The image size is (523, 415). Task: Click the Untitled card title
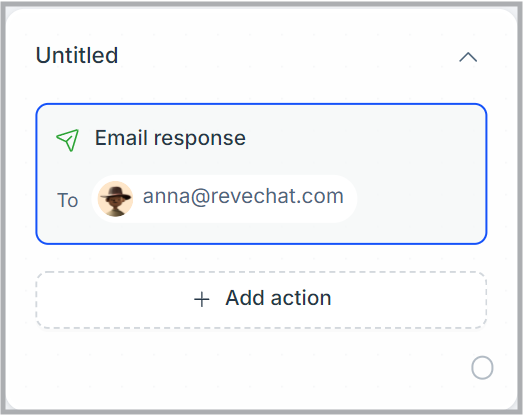click(77, 55)
